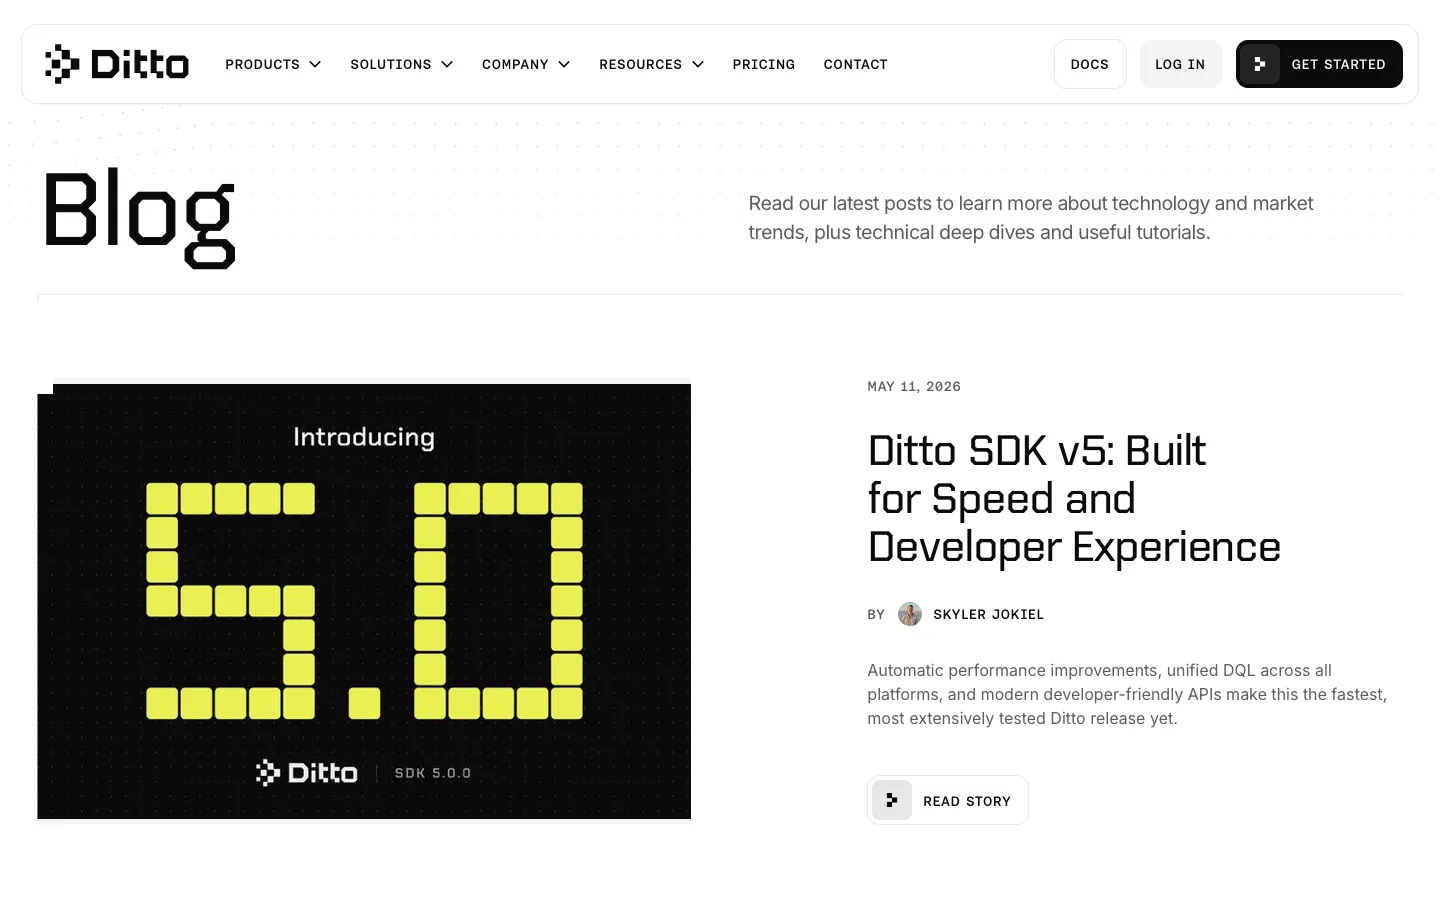Open author Skyler Jokiel's name link
This screenshot has height=900, width=1440.
click(x=988, y=614)
